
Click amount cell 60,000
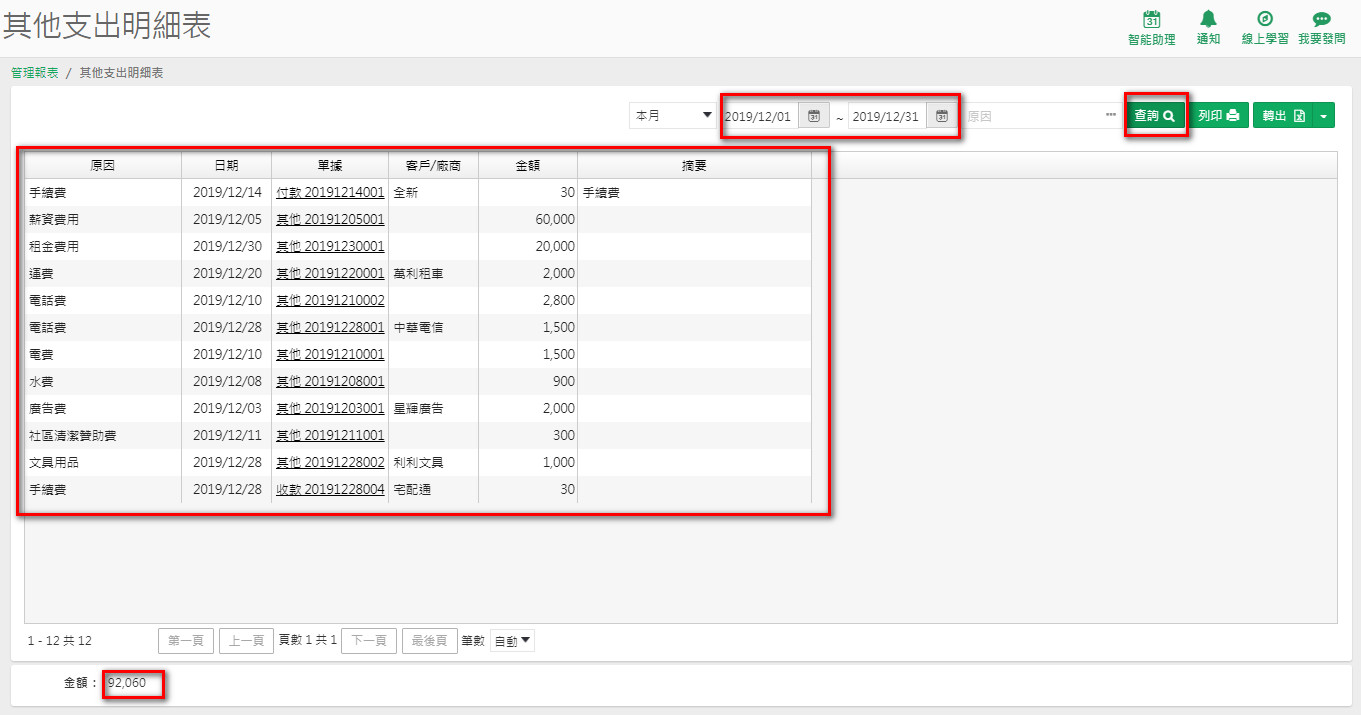(x=528, y=220)
